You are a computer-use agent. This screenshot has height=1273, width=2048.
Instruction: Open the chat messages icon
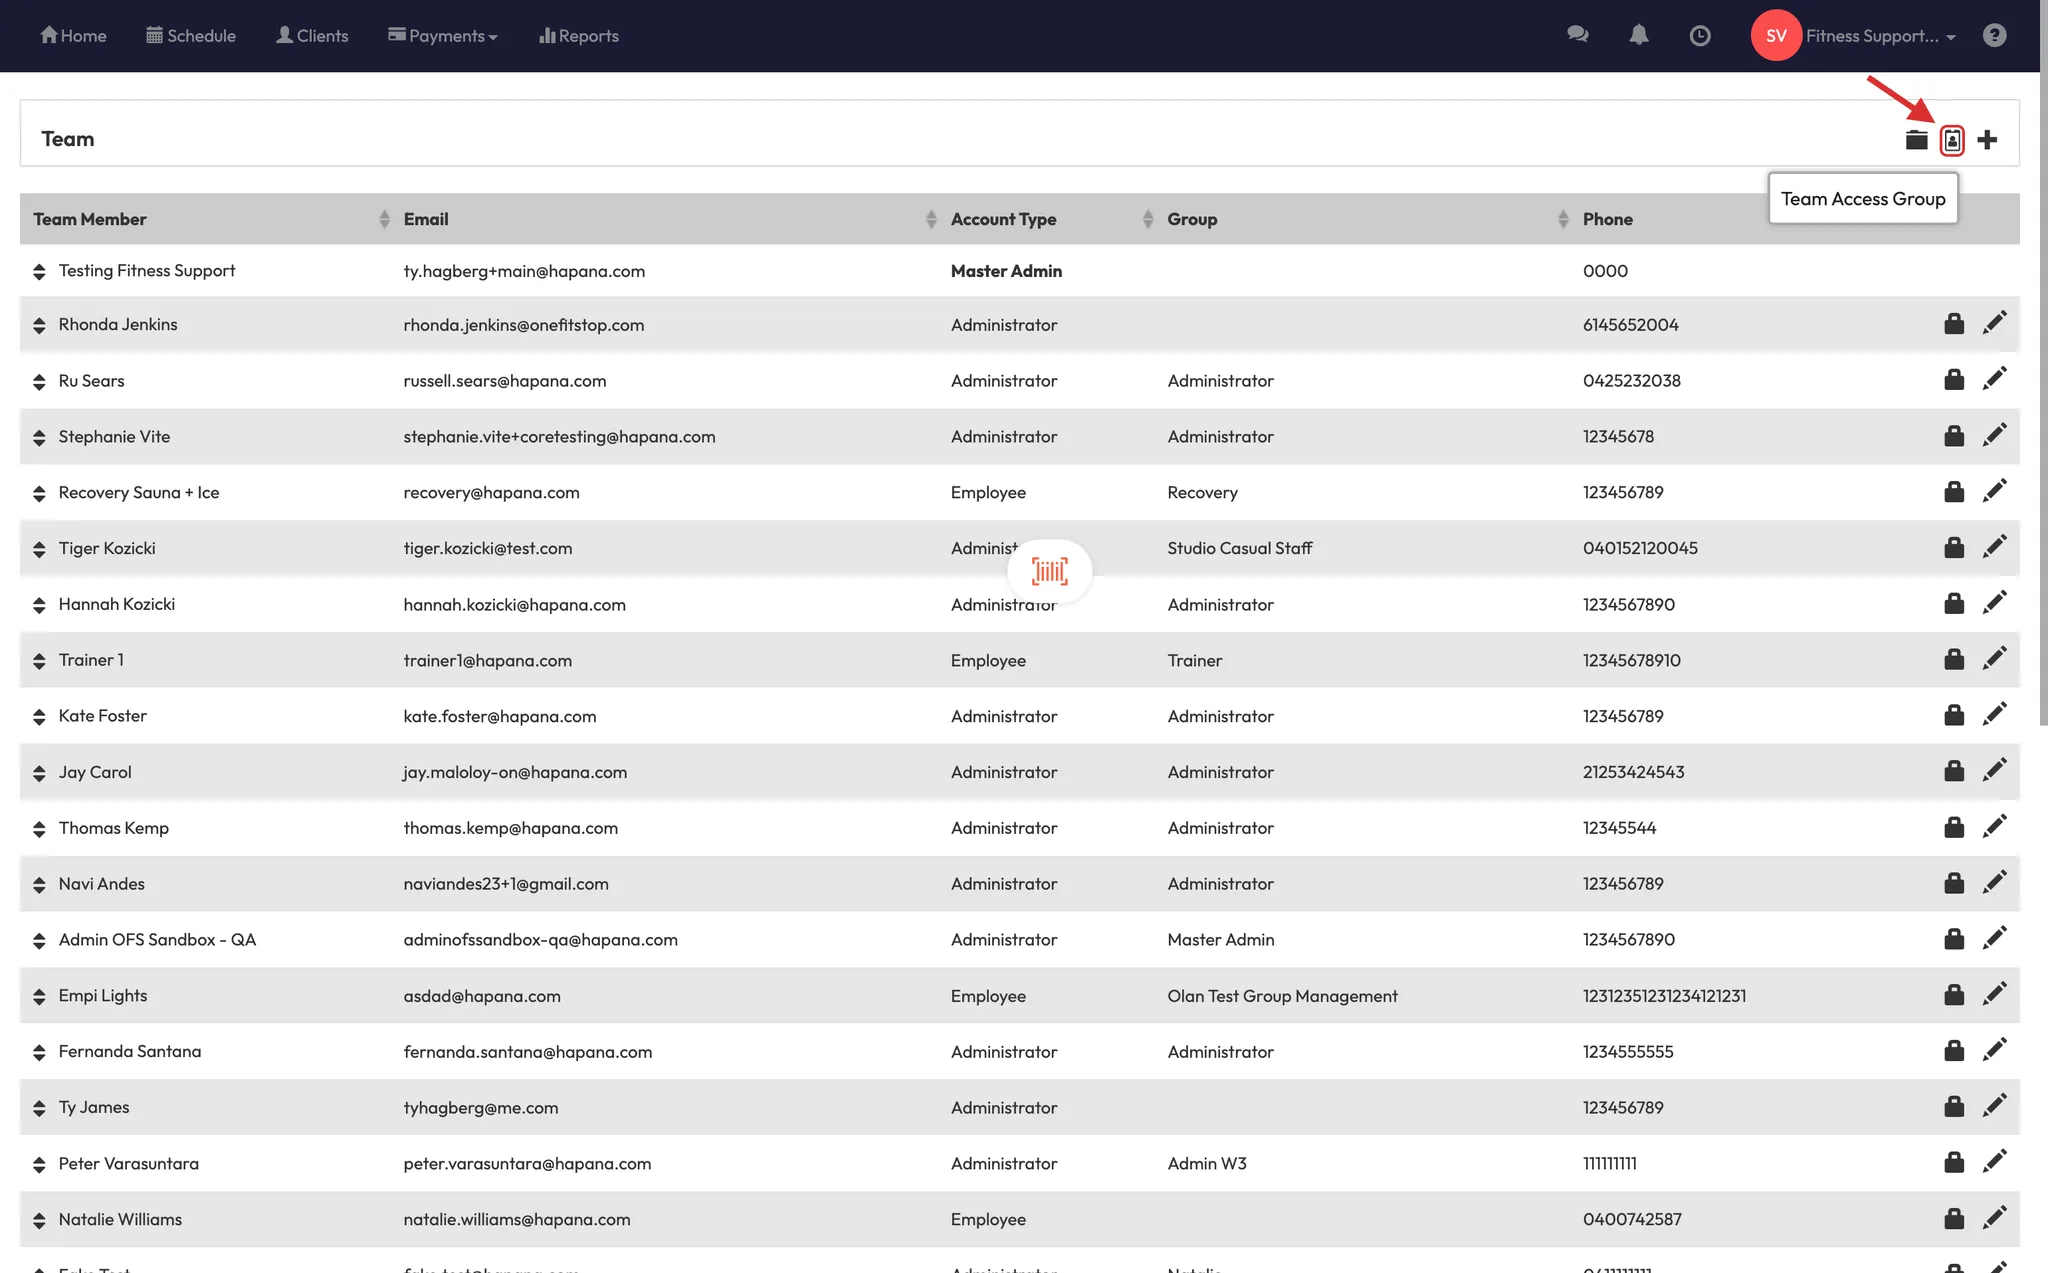[1578, 35]
